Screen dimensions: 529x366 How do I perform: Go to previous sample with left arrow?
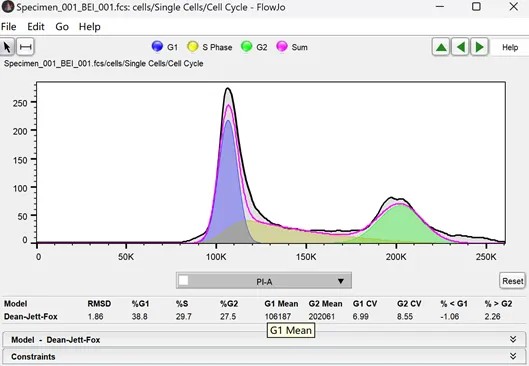[461, 47]
